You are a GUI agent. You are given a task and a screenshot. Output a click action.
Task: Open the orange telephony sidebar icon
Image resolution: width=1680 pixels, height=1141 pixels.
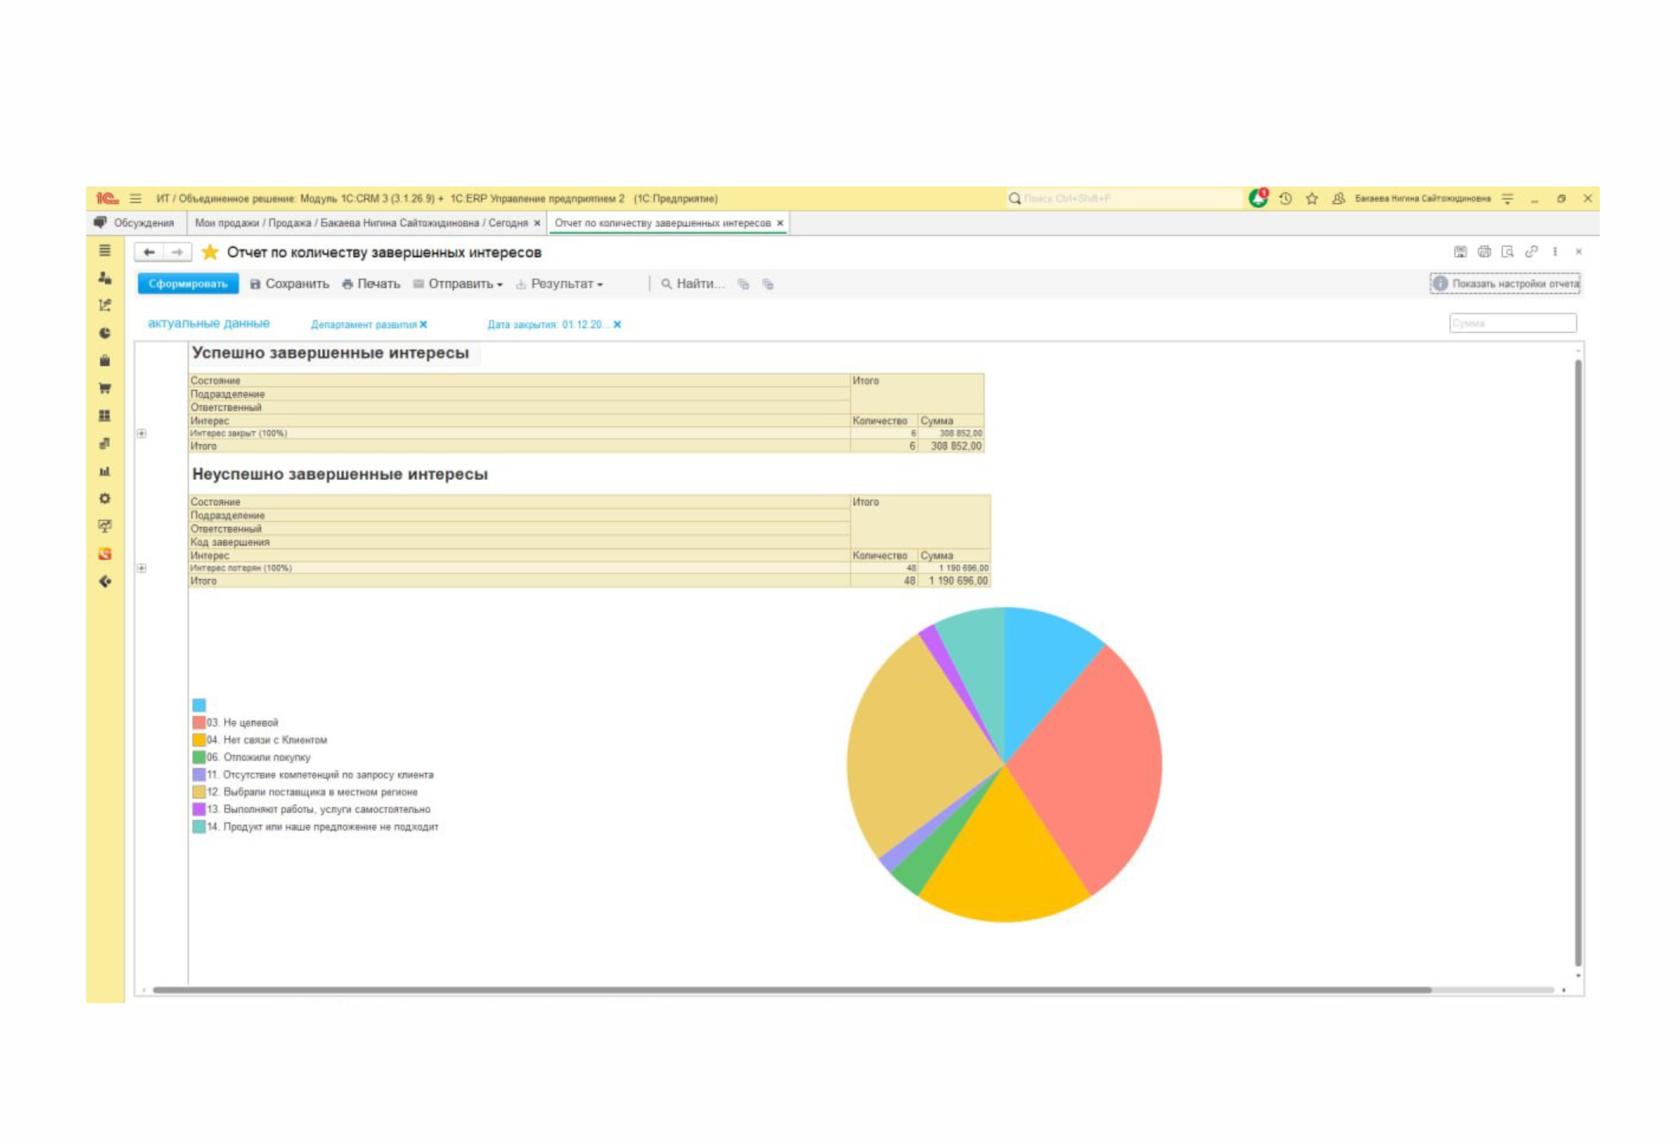click(105, 553)
